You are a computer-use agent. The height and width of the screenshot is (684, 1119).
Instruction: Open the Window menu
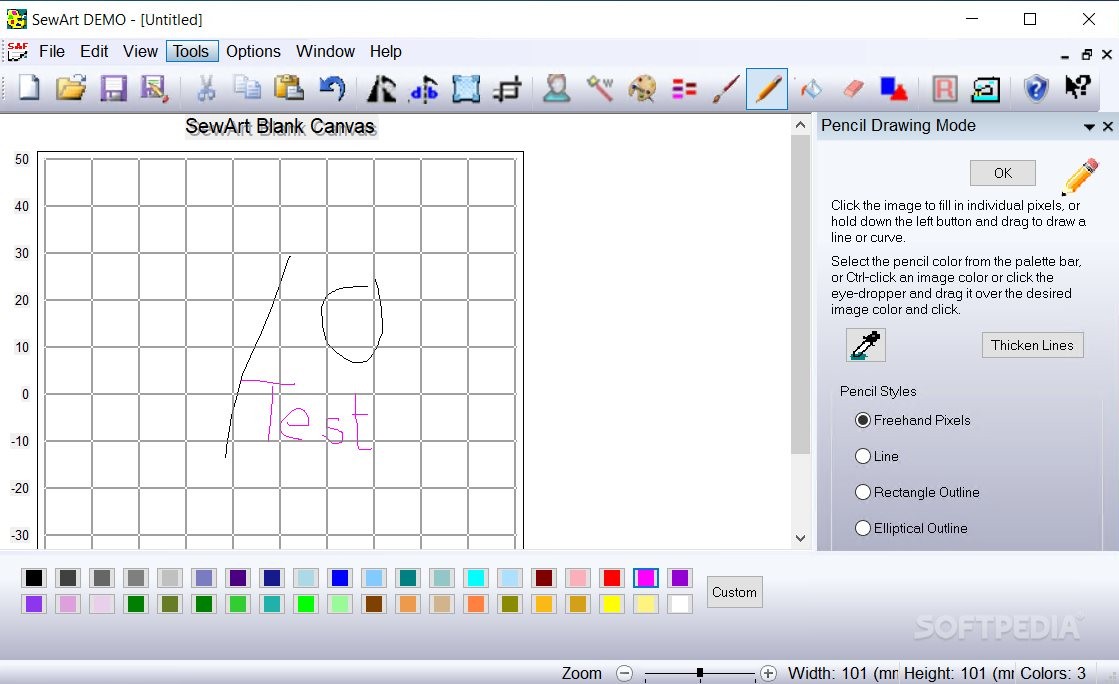click(x=325, y=51)
